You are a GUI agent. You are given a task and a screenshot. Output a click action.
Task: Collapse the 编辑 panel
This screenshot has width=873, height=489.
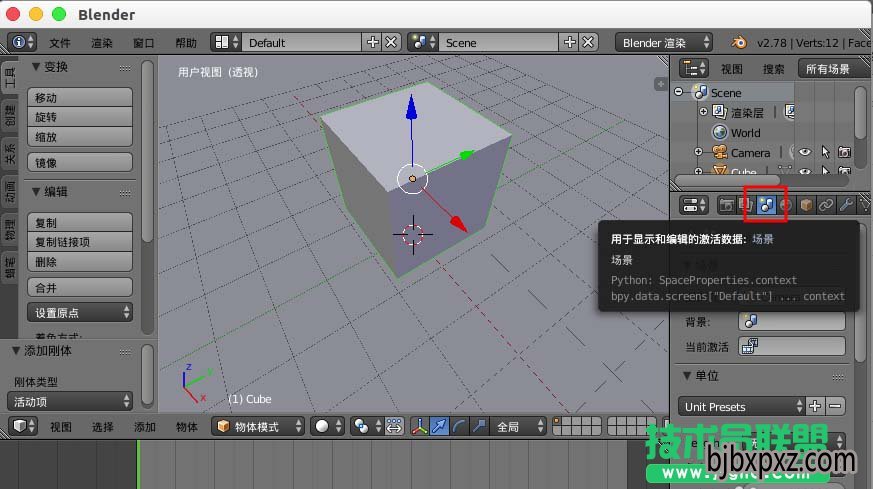pyautogui.click(x=36, y=192)
